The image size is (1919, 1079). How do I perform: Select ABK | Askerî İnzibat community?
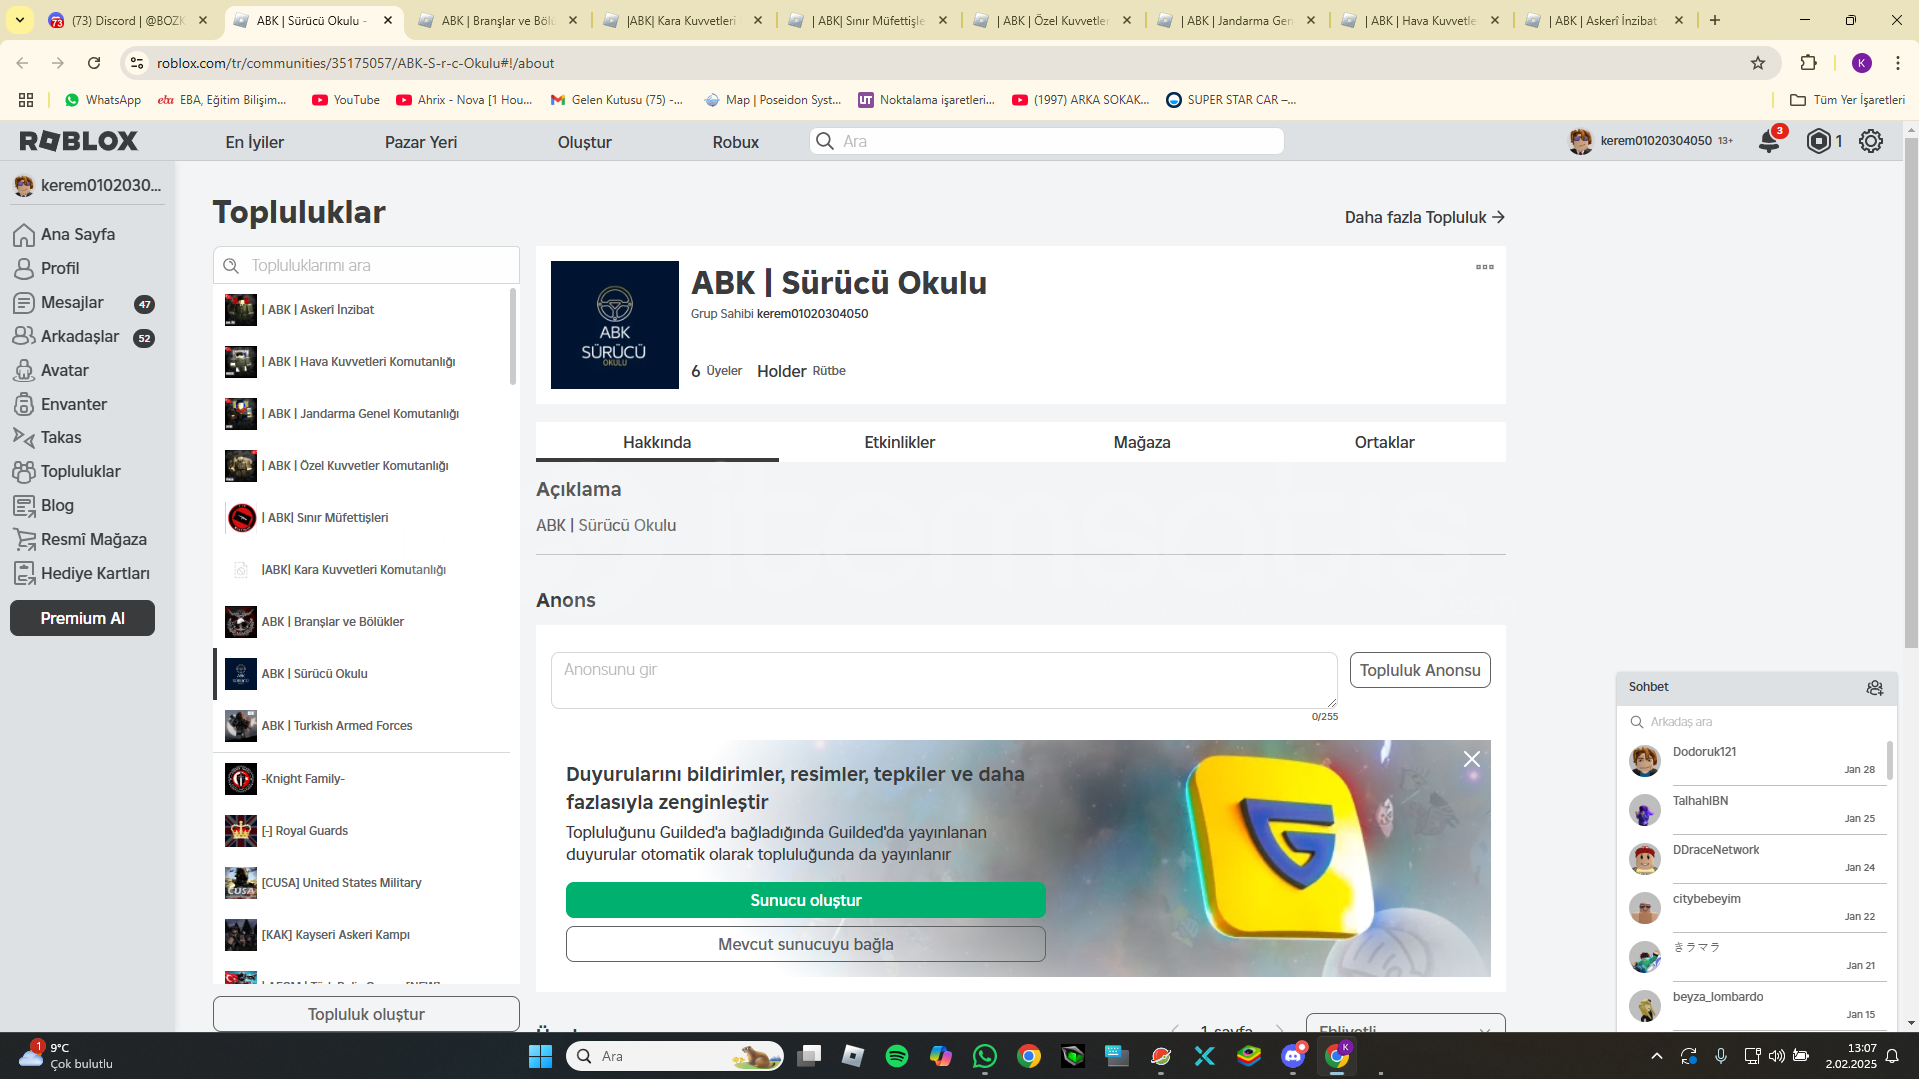pos(361,310)
